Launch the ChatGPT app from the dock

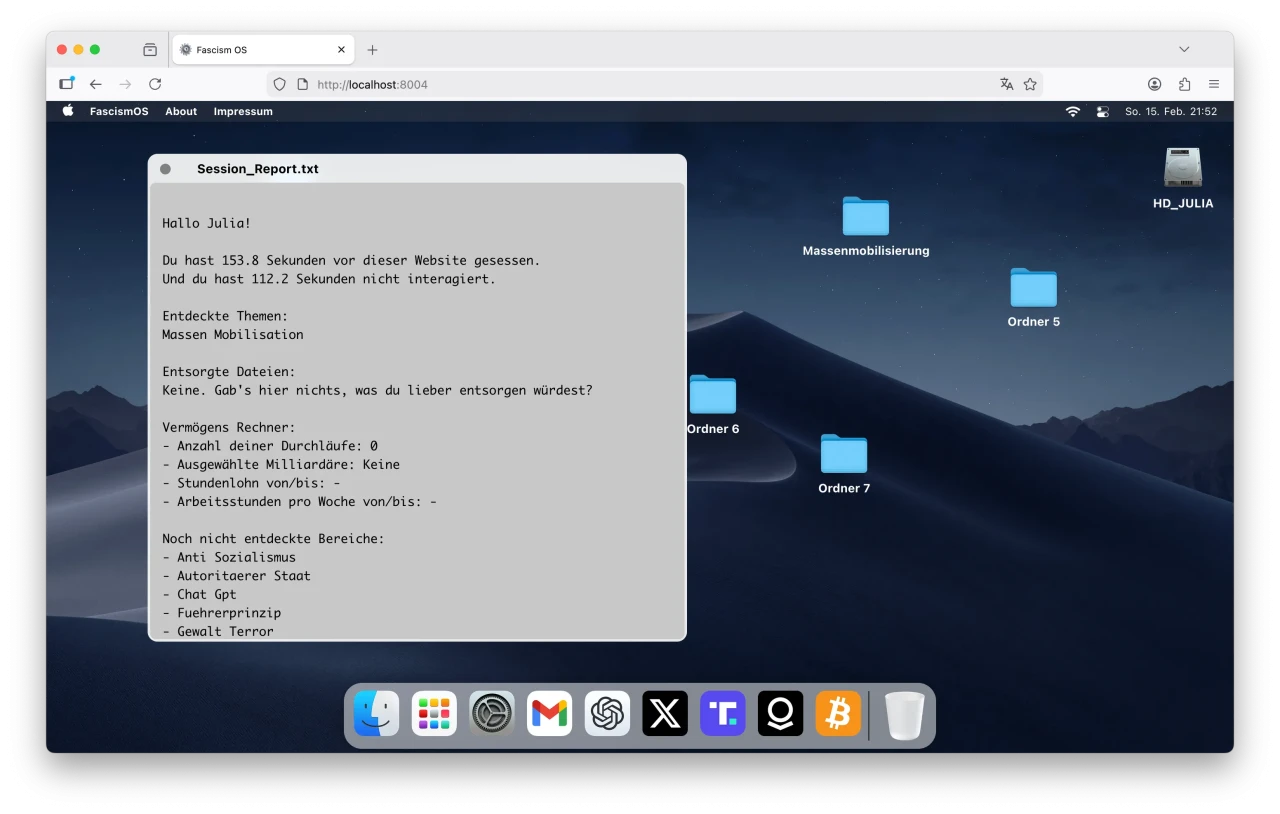(x=607, y=714)
